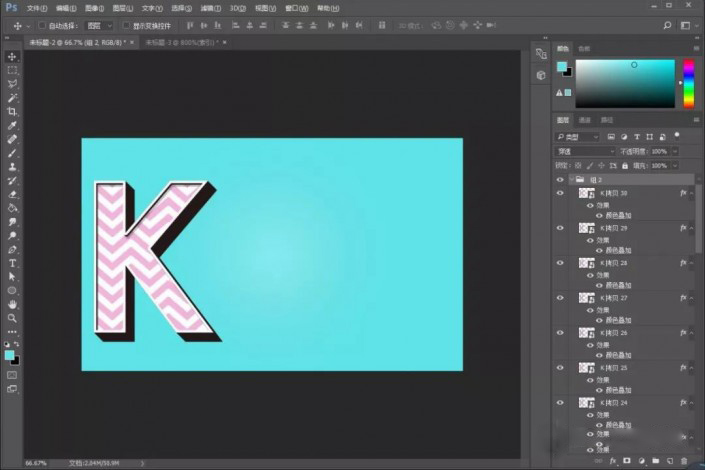The width and height of the screenshot is (705, 470).
Task: Choose the Eyedropper tool
Action: 12,125
